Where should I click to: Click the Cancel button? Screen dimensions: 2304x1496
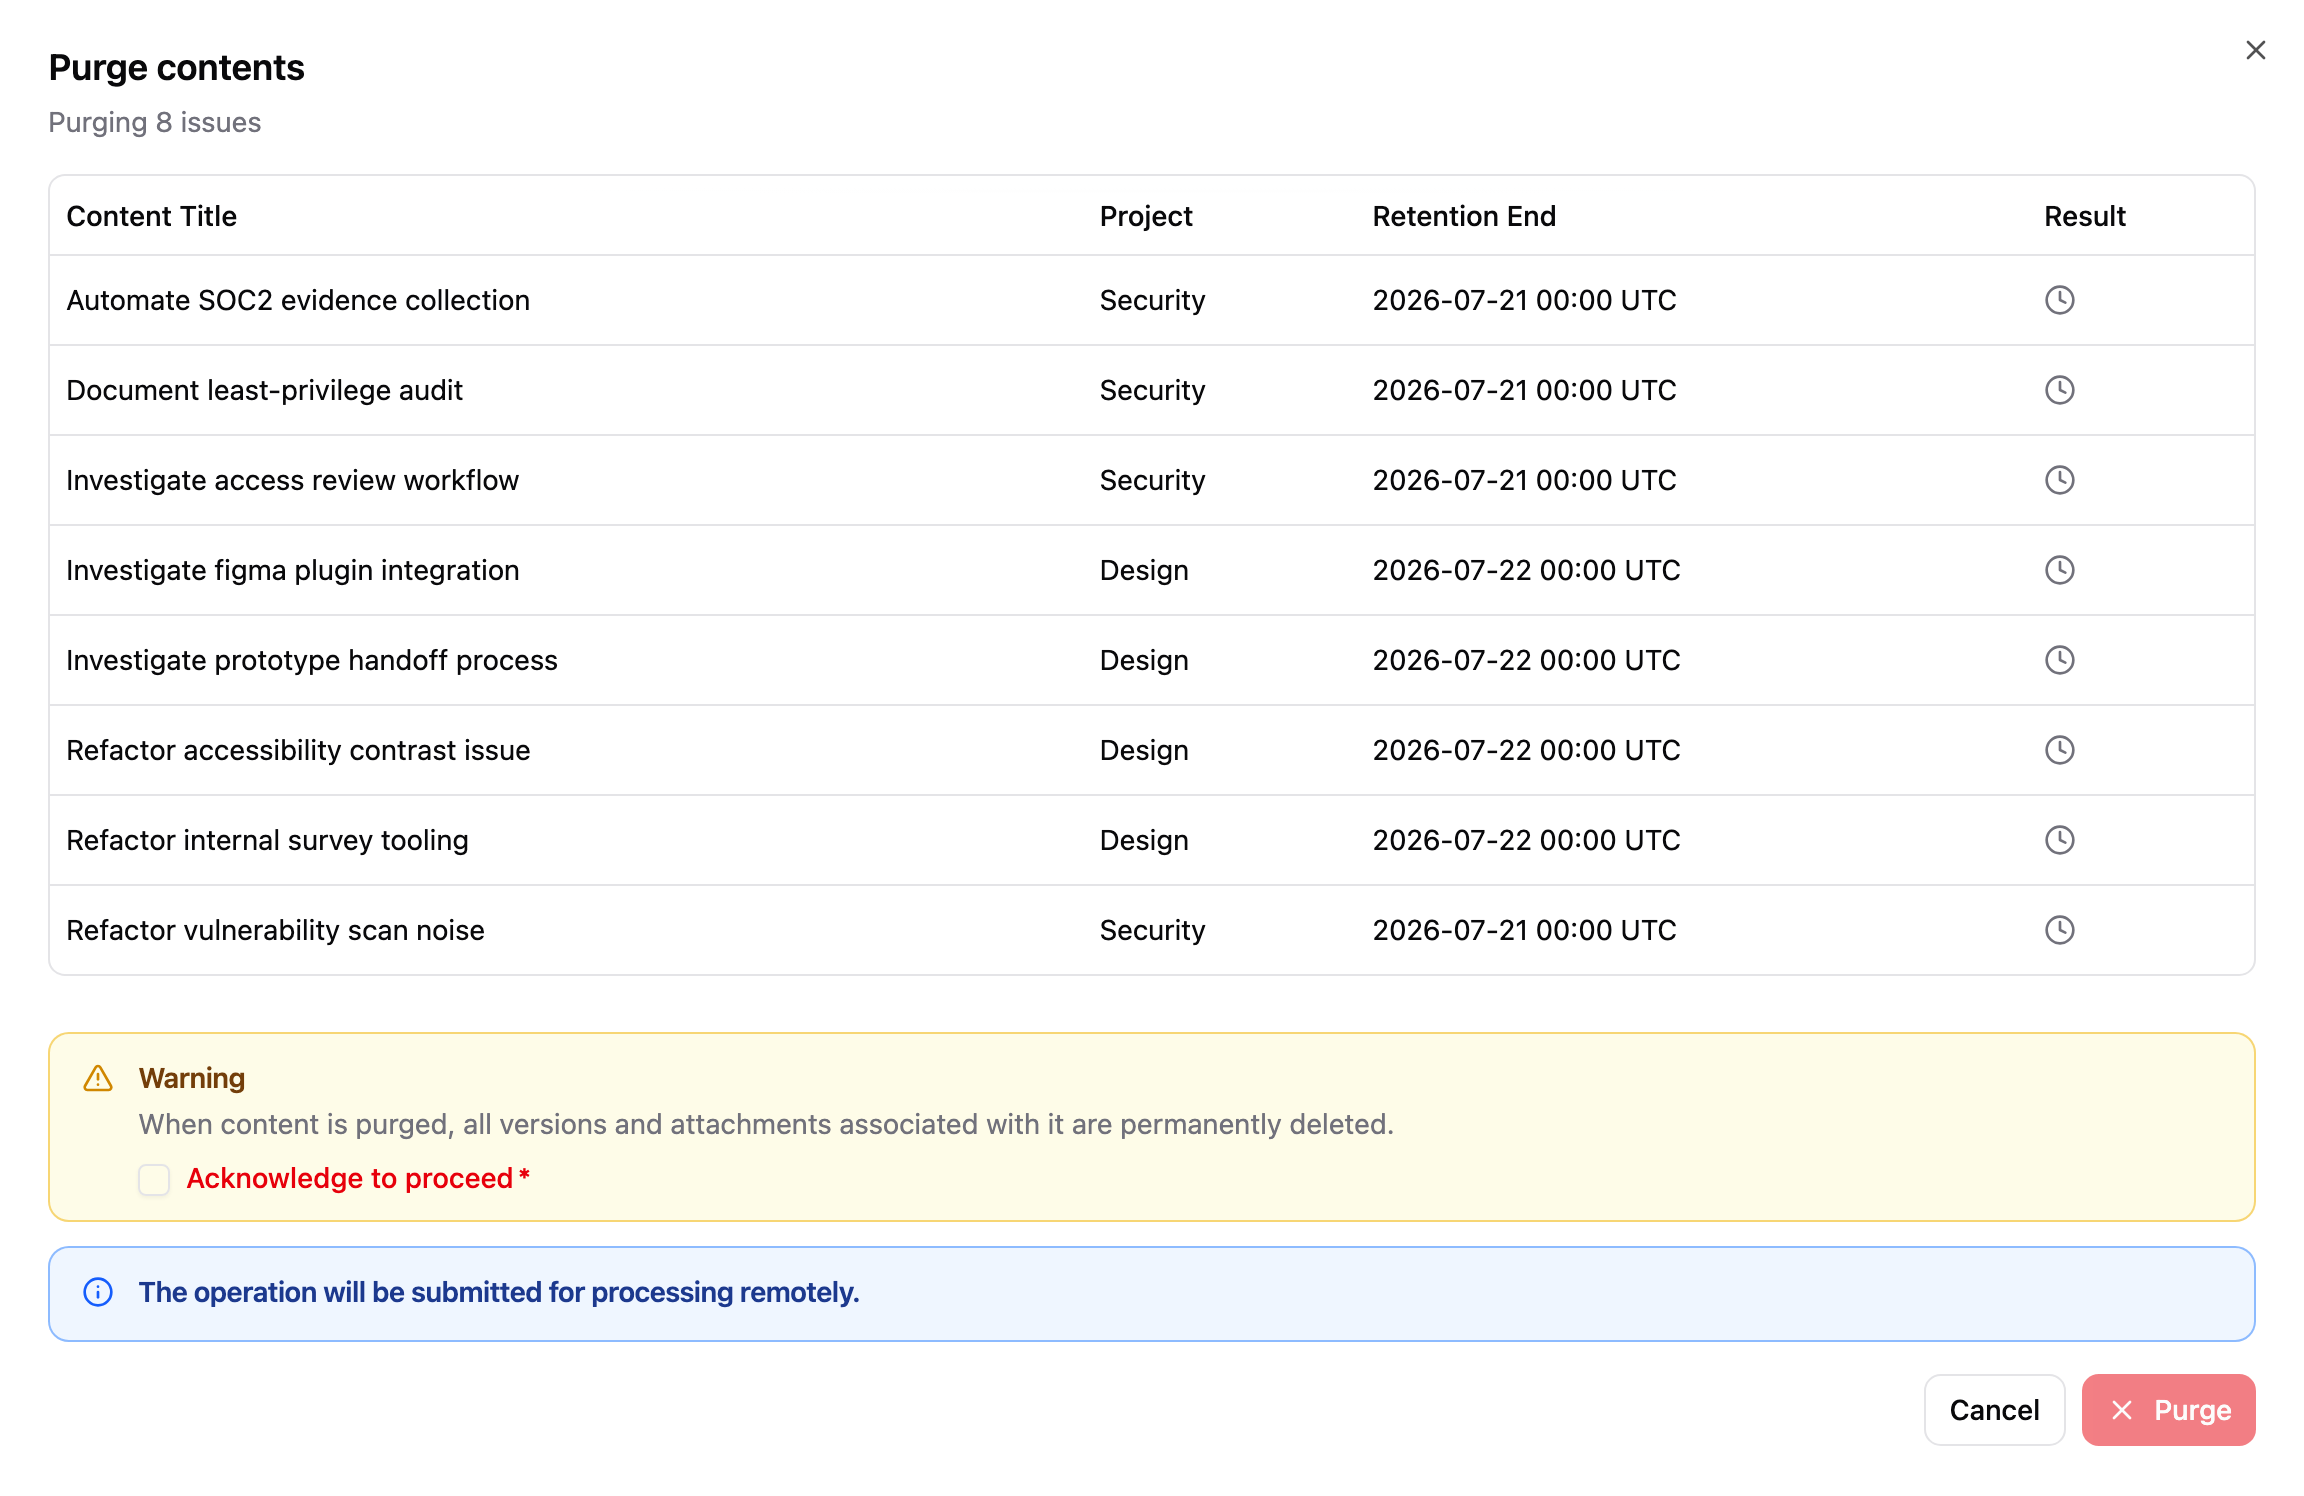pos(1994,1410)
